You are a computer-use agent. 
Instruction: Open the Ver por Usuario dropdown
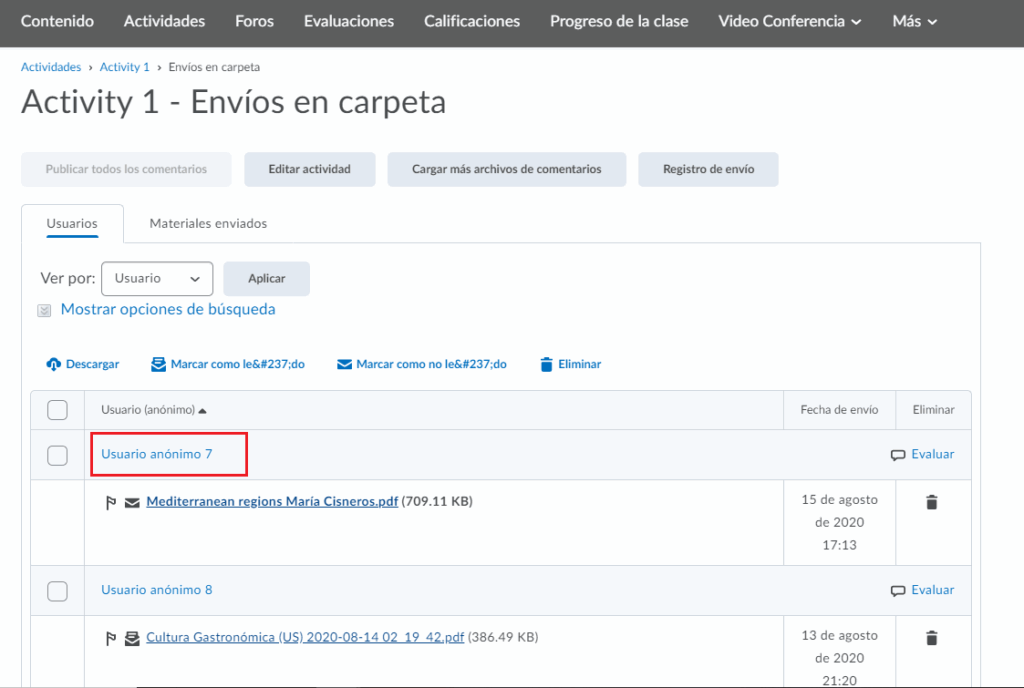(x=157, y=279)
